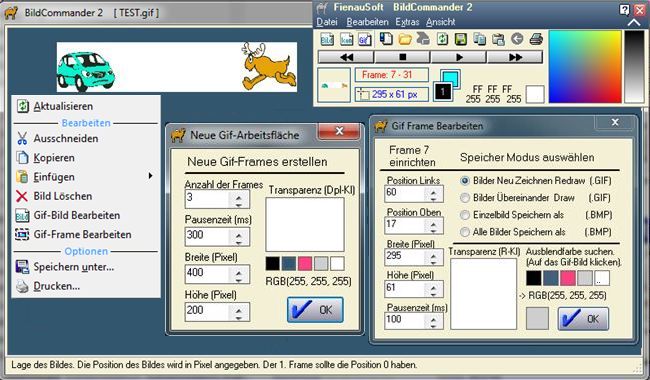The width and height of the screenshot is (650, 380).
Task: Click the green floppy save icon
Action: [x=461, y=39]
